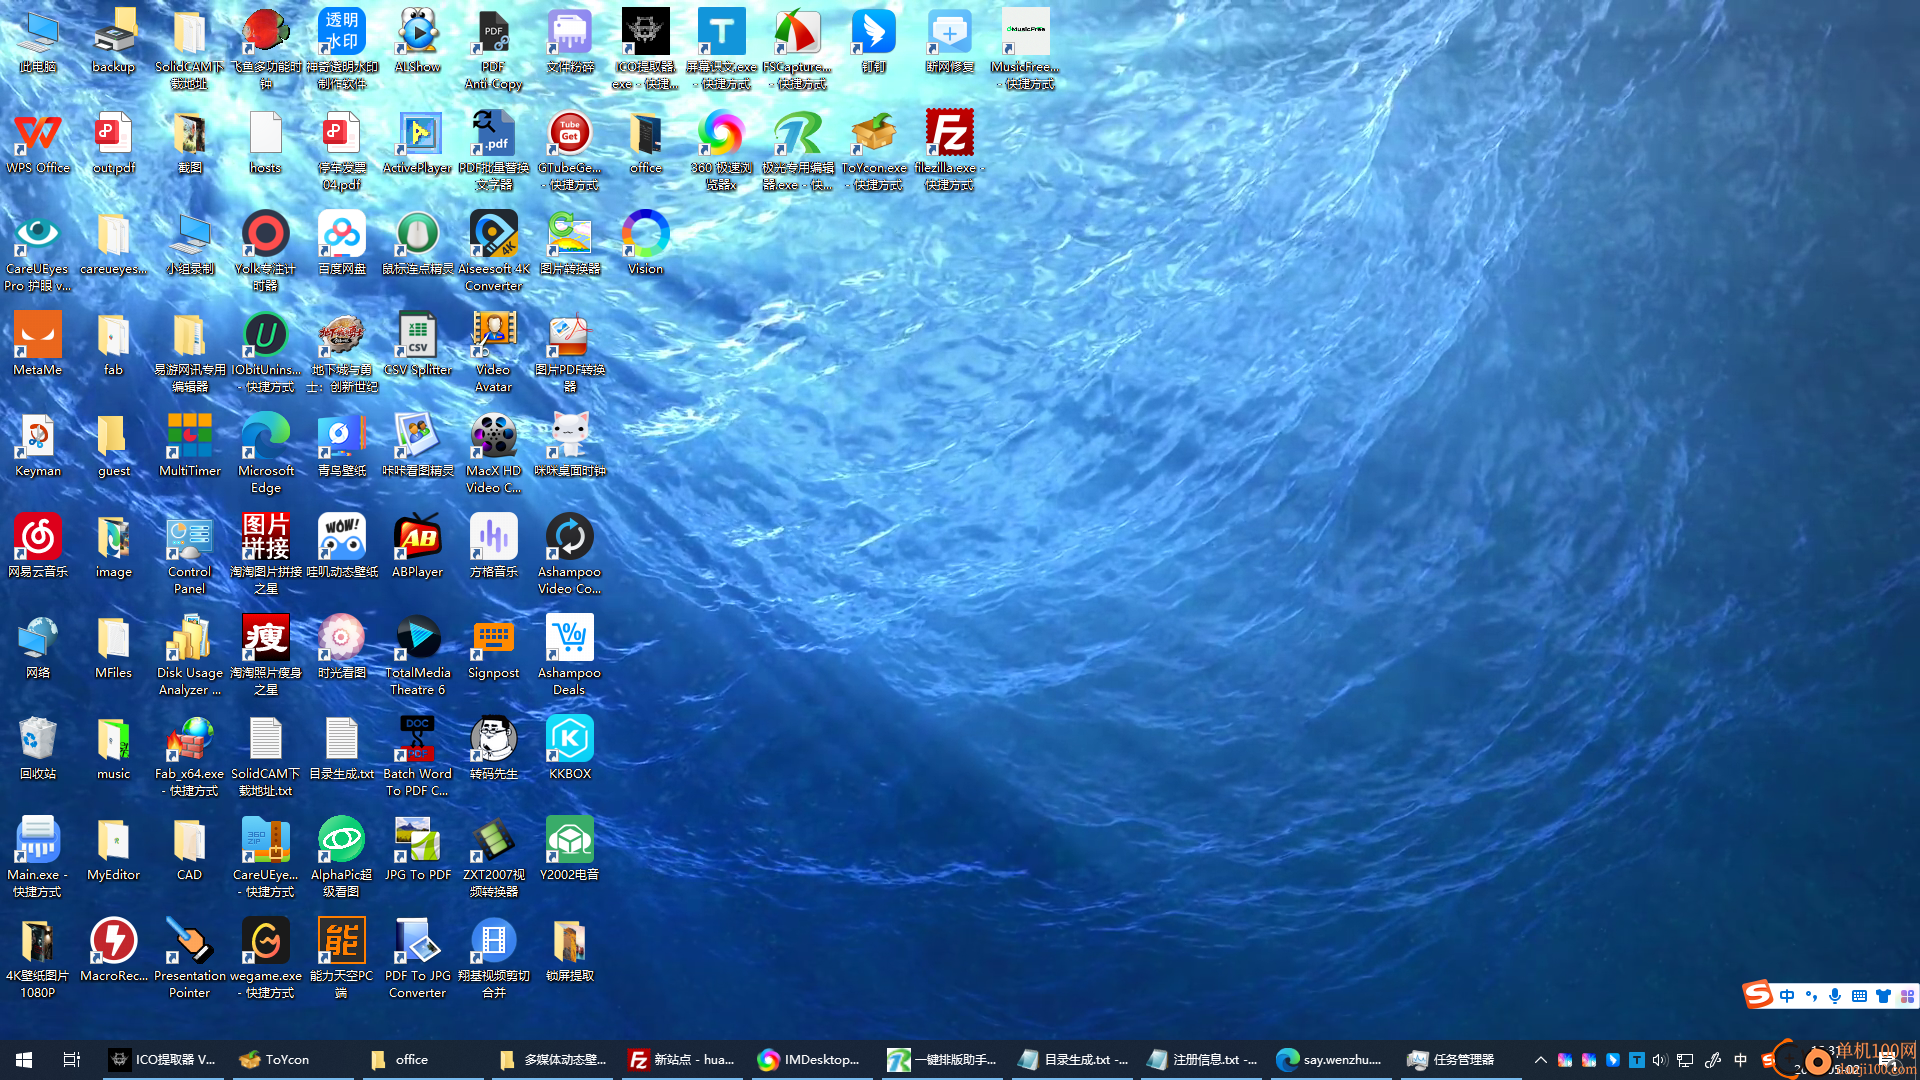Viewport: 1920px width, 1080px height.
Task: Open the Ashampoo Deals icon
Action: pyautogui.click(x=570, y=656)
